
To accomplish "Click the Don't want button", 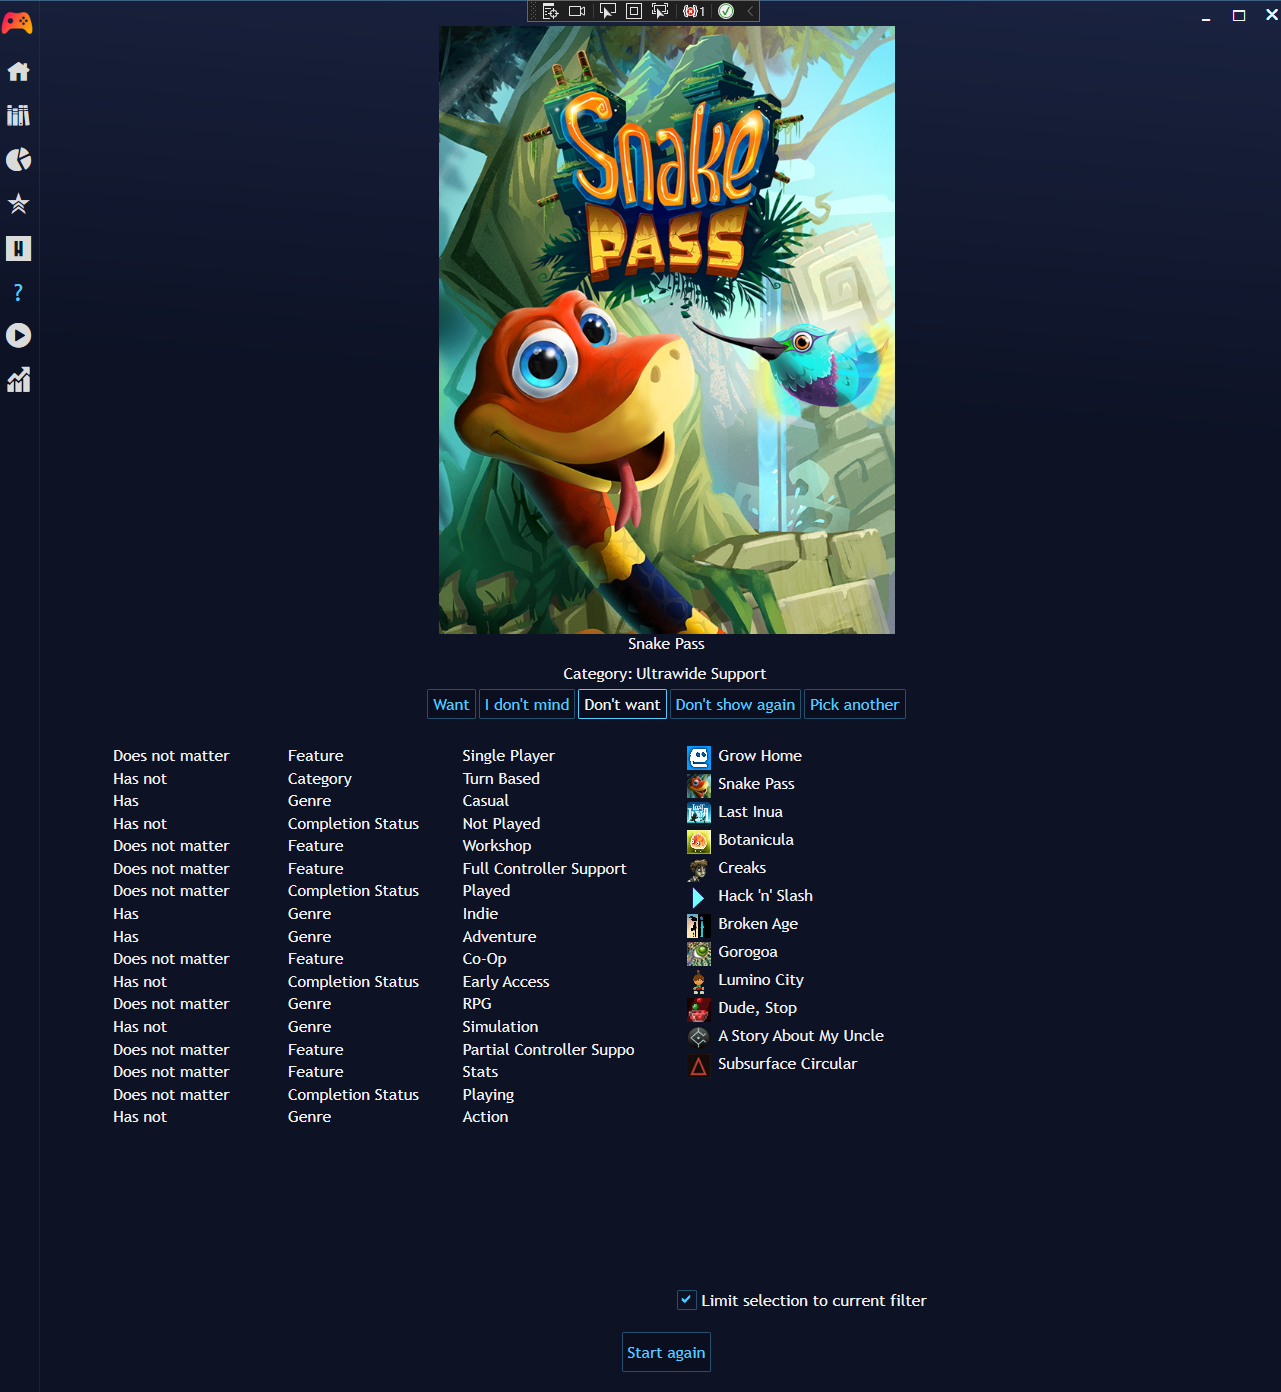I will pos(622,704).
